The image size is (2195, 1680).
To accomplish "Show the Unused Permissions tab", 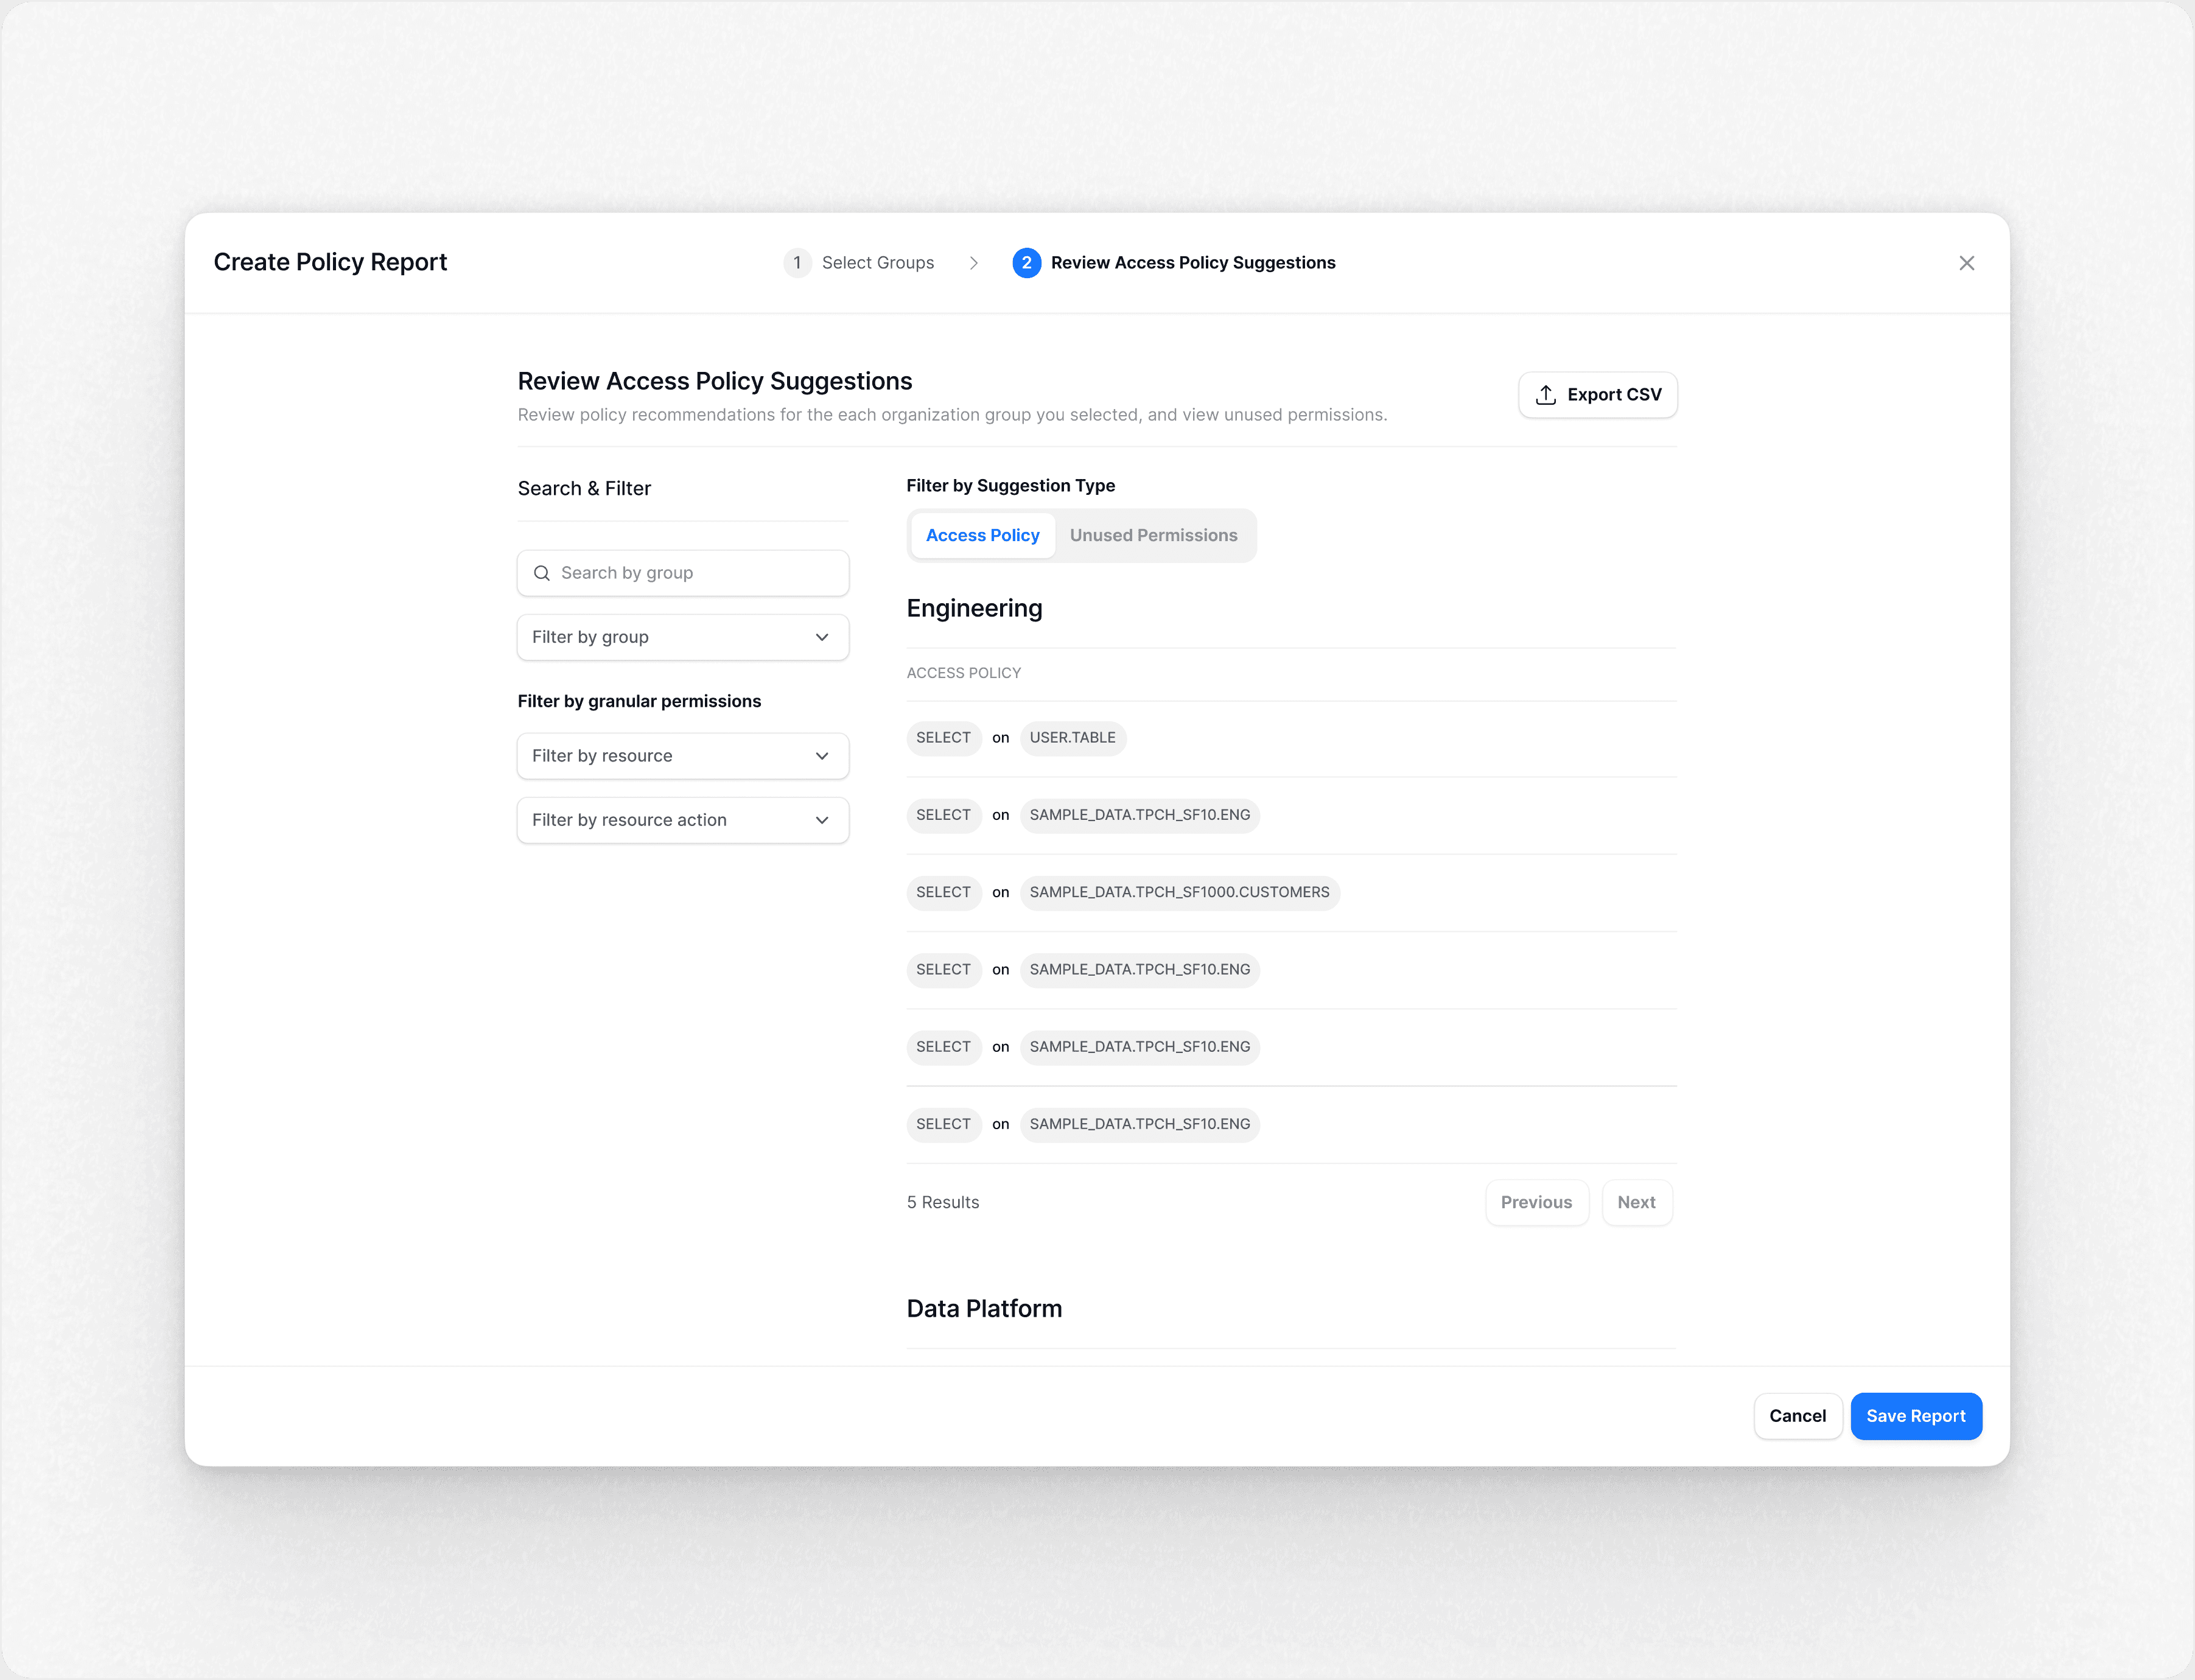I will pyautogui.click(x=1153, y=536).
